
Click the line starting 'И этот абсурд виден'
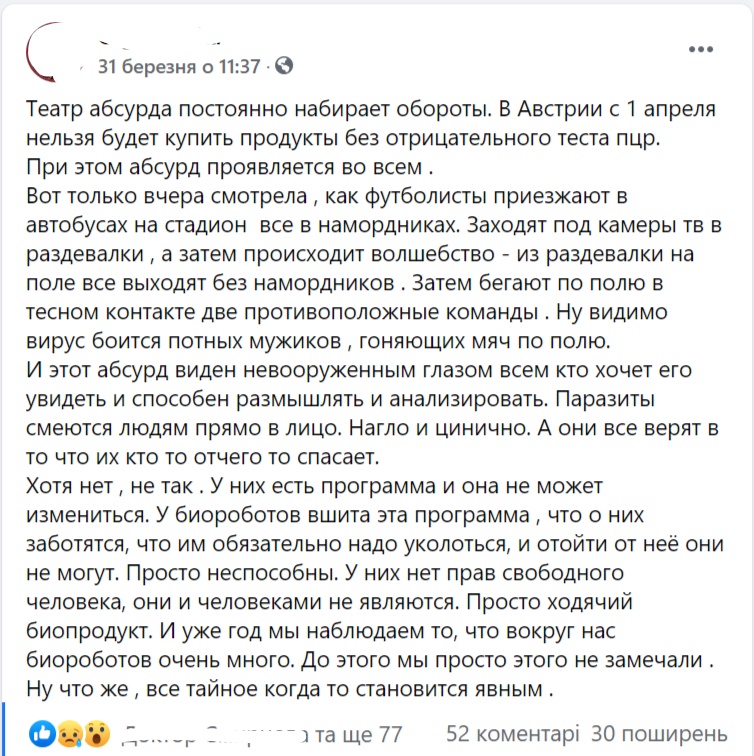[x=359, y=370]
